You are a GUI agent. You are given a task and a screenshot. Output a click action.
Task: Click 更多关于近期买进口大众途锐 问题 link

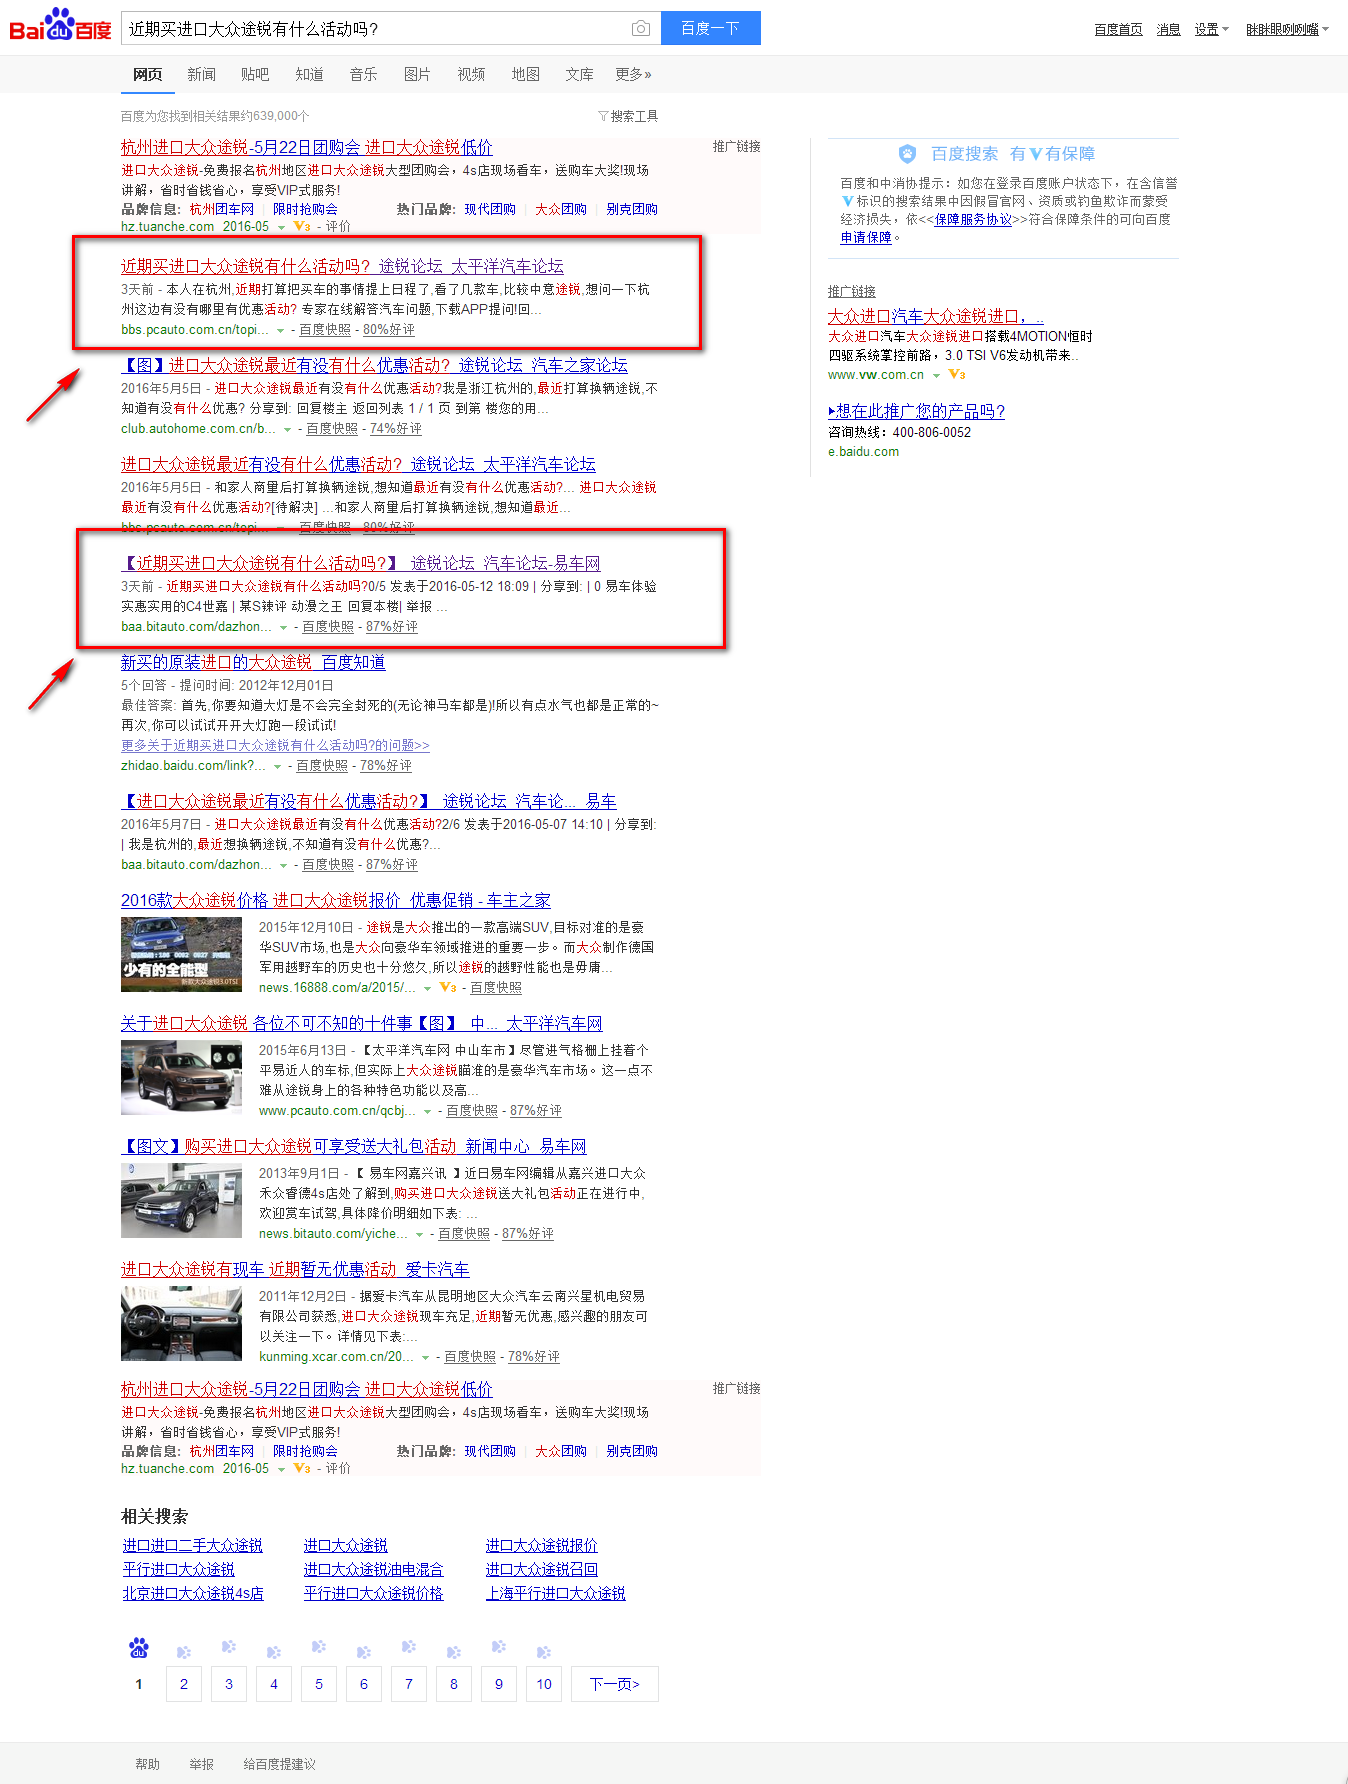coord(275,746)
